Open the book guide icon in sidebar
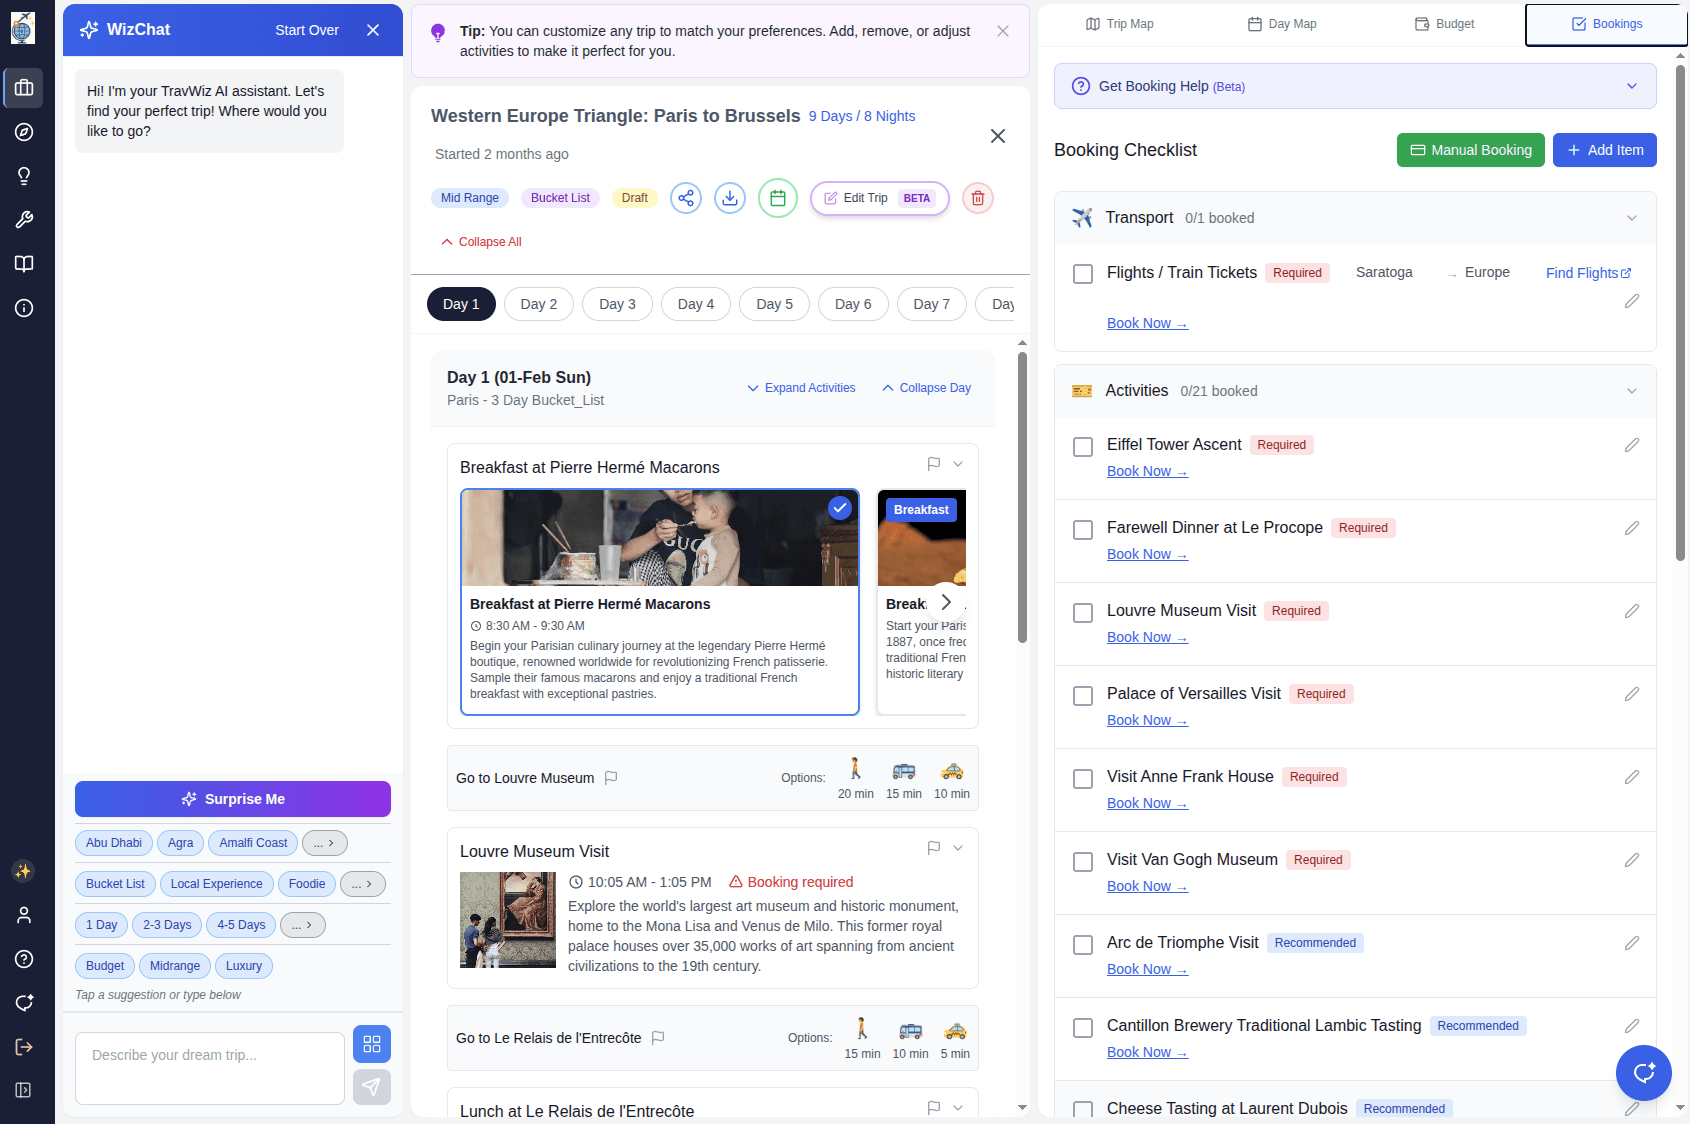This screenshot has height=1124, width=1690. [24, 264]
